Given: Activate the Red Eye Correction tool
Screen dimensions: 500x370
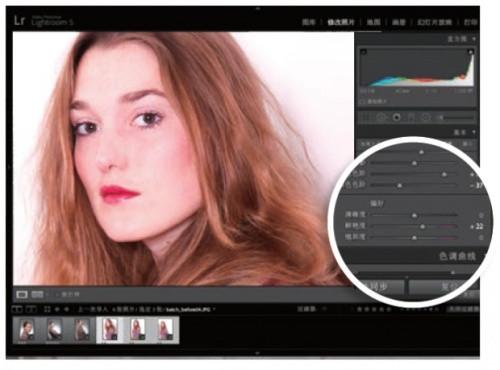Looking at the screenshot, I should (396, 117).
